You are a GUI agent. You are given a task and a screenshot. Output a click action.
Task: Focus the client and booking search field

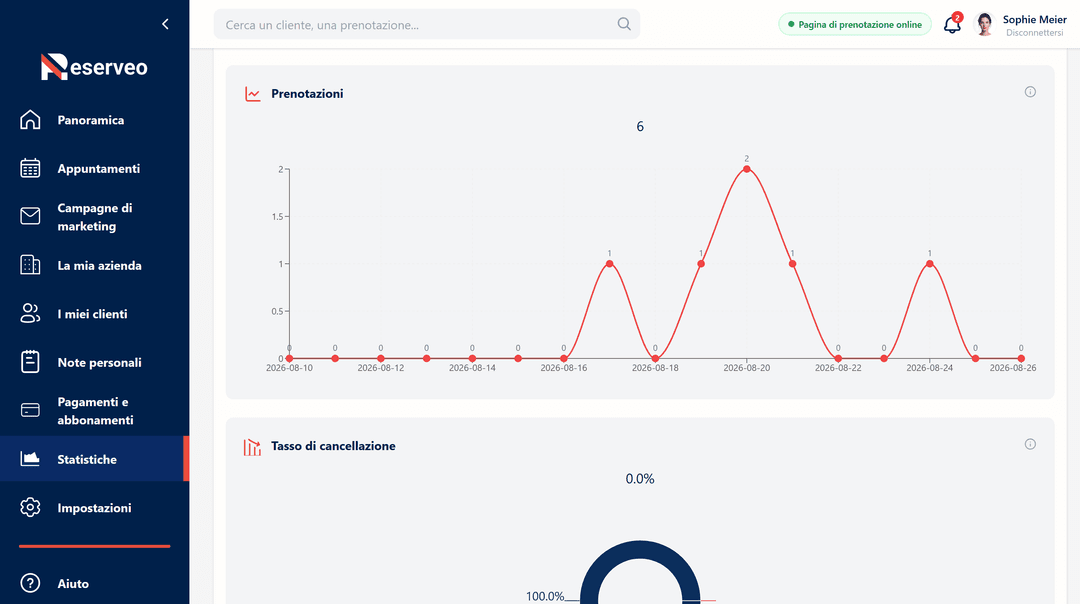coord(426,24)
